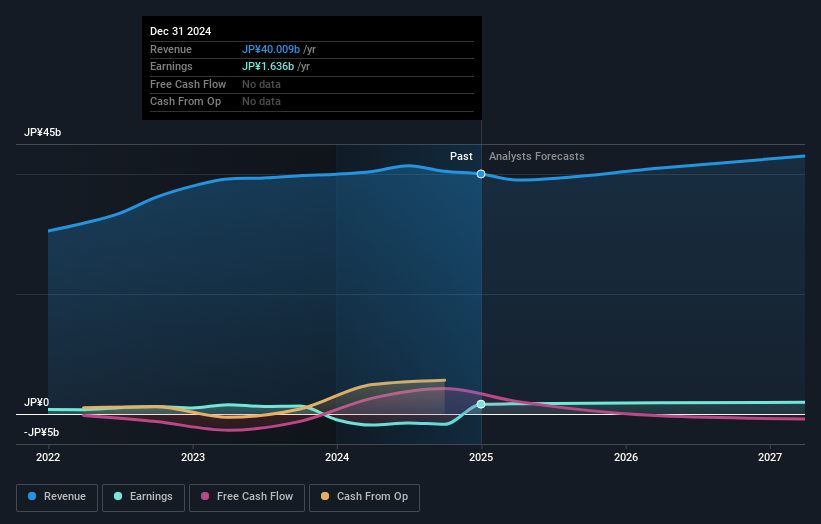The image size is (821, 524).
Task: Click the 2026 x-axis label
Action: 626,457
